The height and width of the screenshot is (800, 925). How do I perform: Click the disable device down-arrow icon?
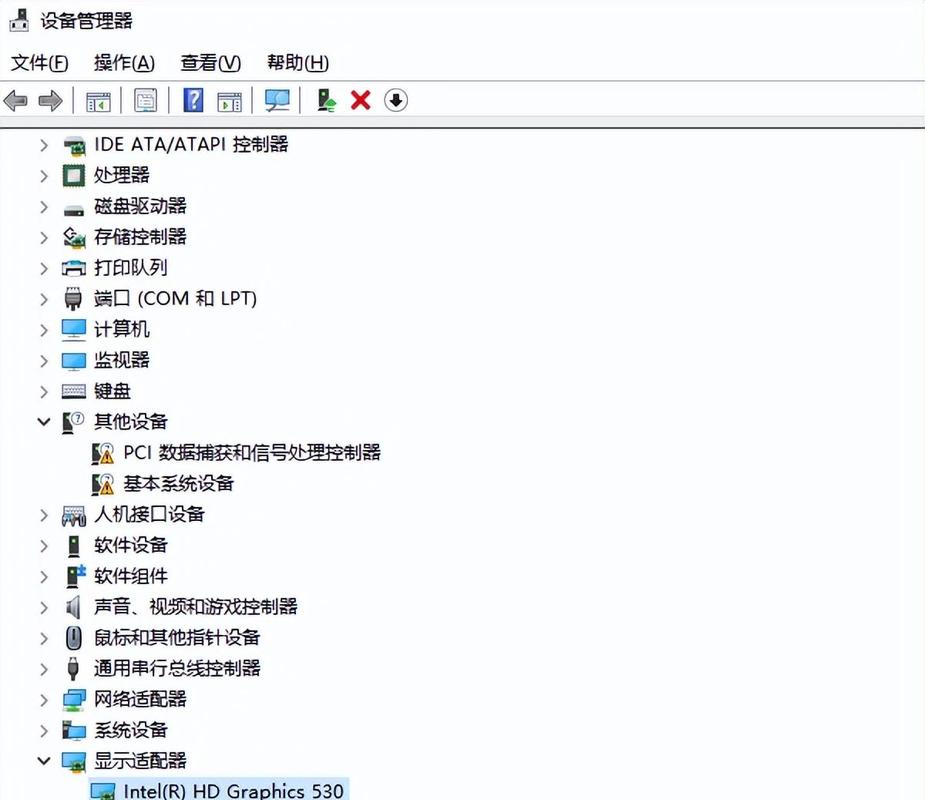(394, 100)
